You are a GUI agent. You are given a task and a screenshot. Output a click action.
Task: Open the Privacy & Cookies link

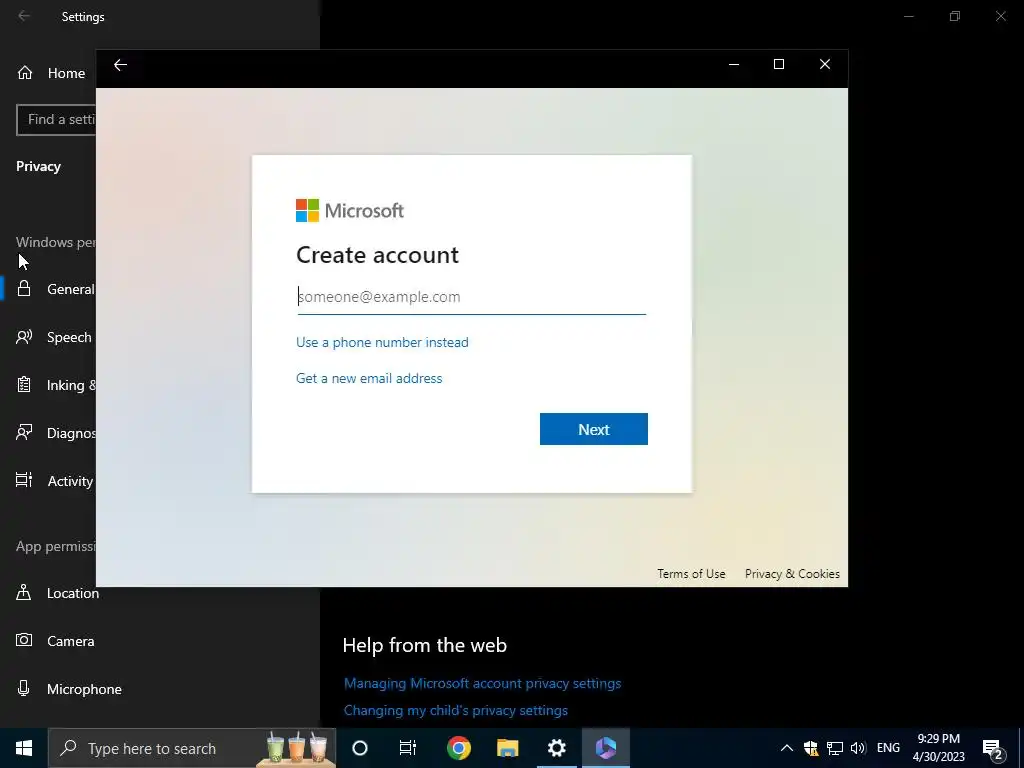pyautogui.click(x=792, y=573)
